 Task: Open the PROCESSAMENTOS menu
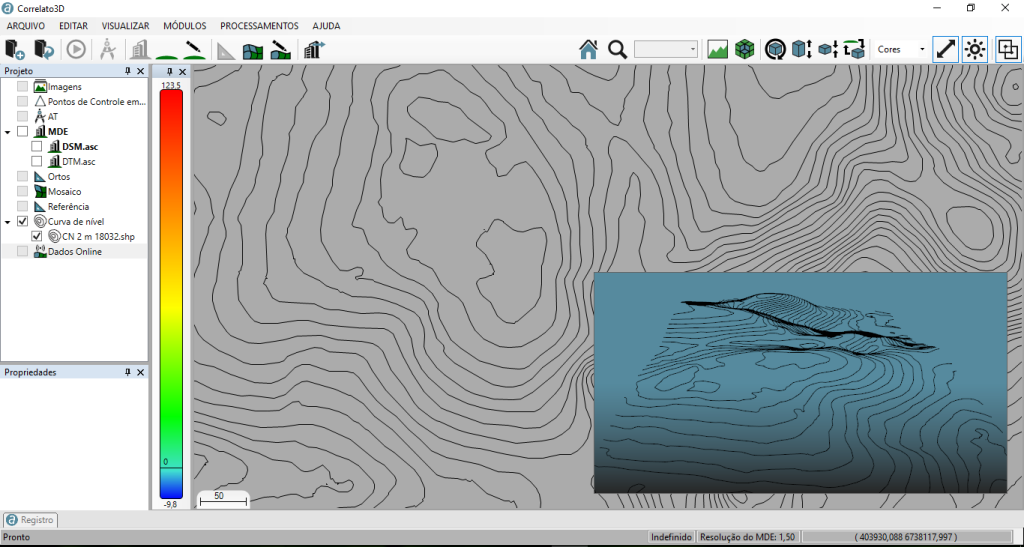tap(259, 25)
